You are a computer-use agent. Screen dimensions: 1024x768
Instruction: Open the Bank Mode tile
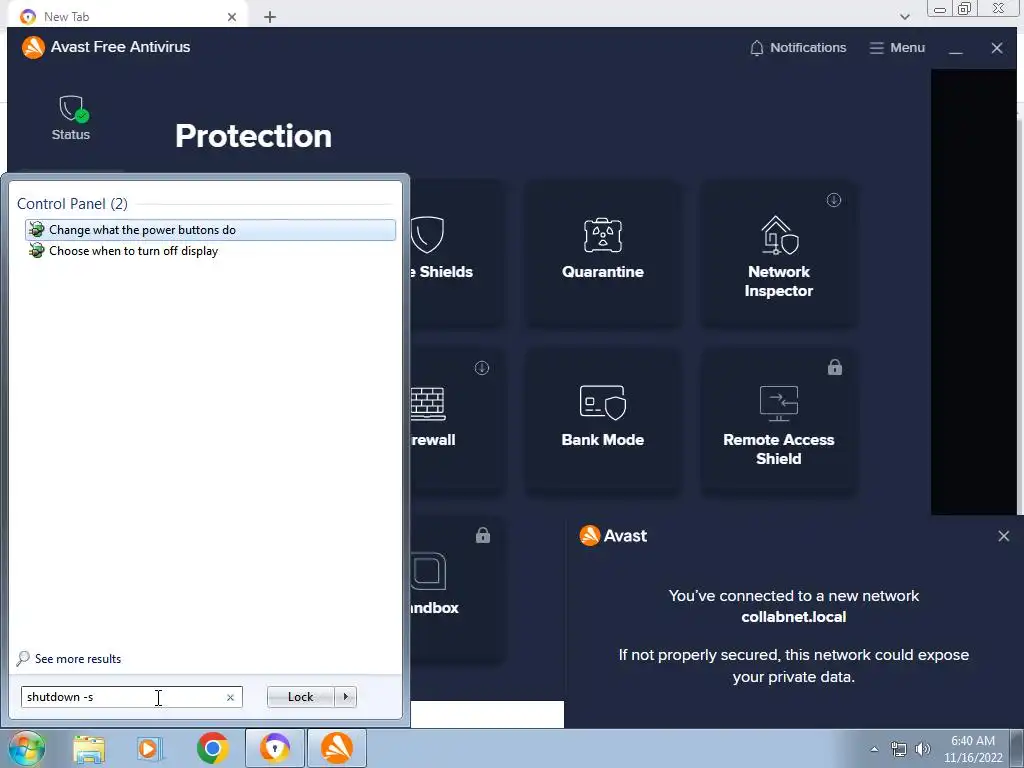(603, 422)
